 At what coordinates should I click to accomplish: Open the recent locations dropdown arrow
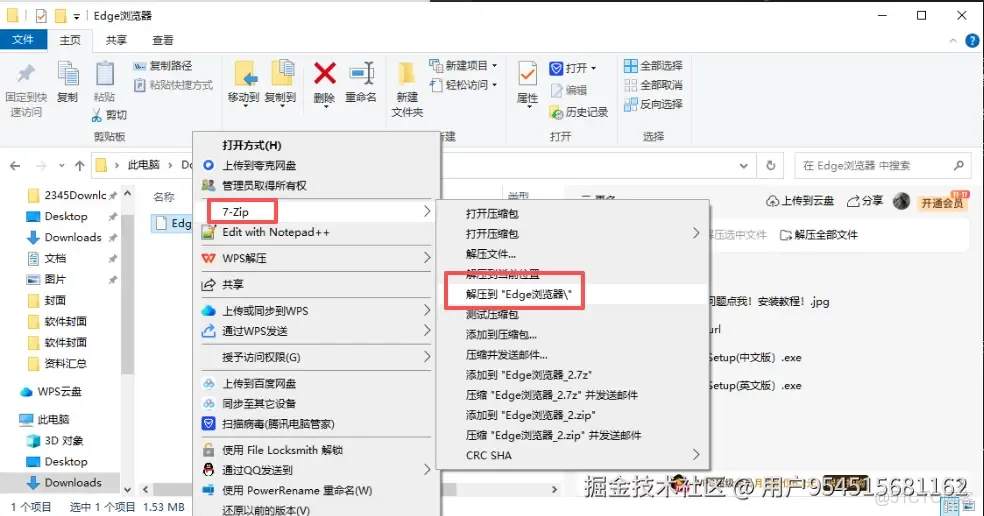(x=62, y=166)
